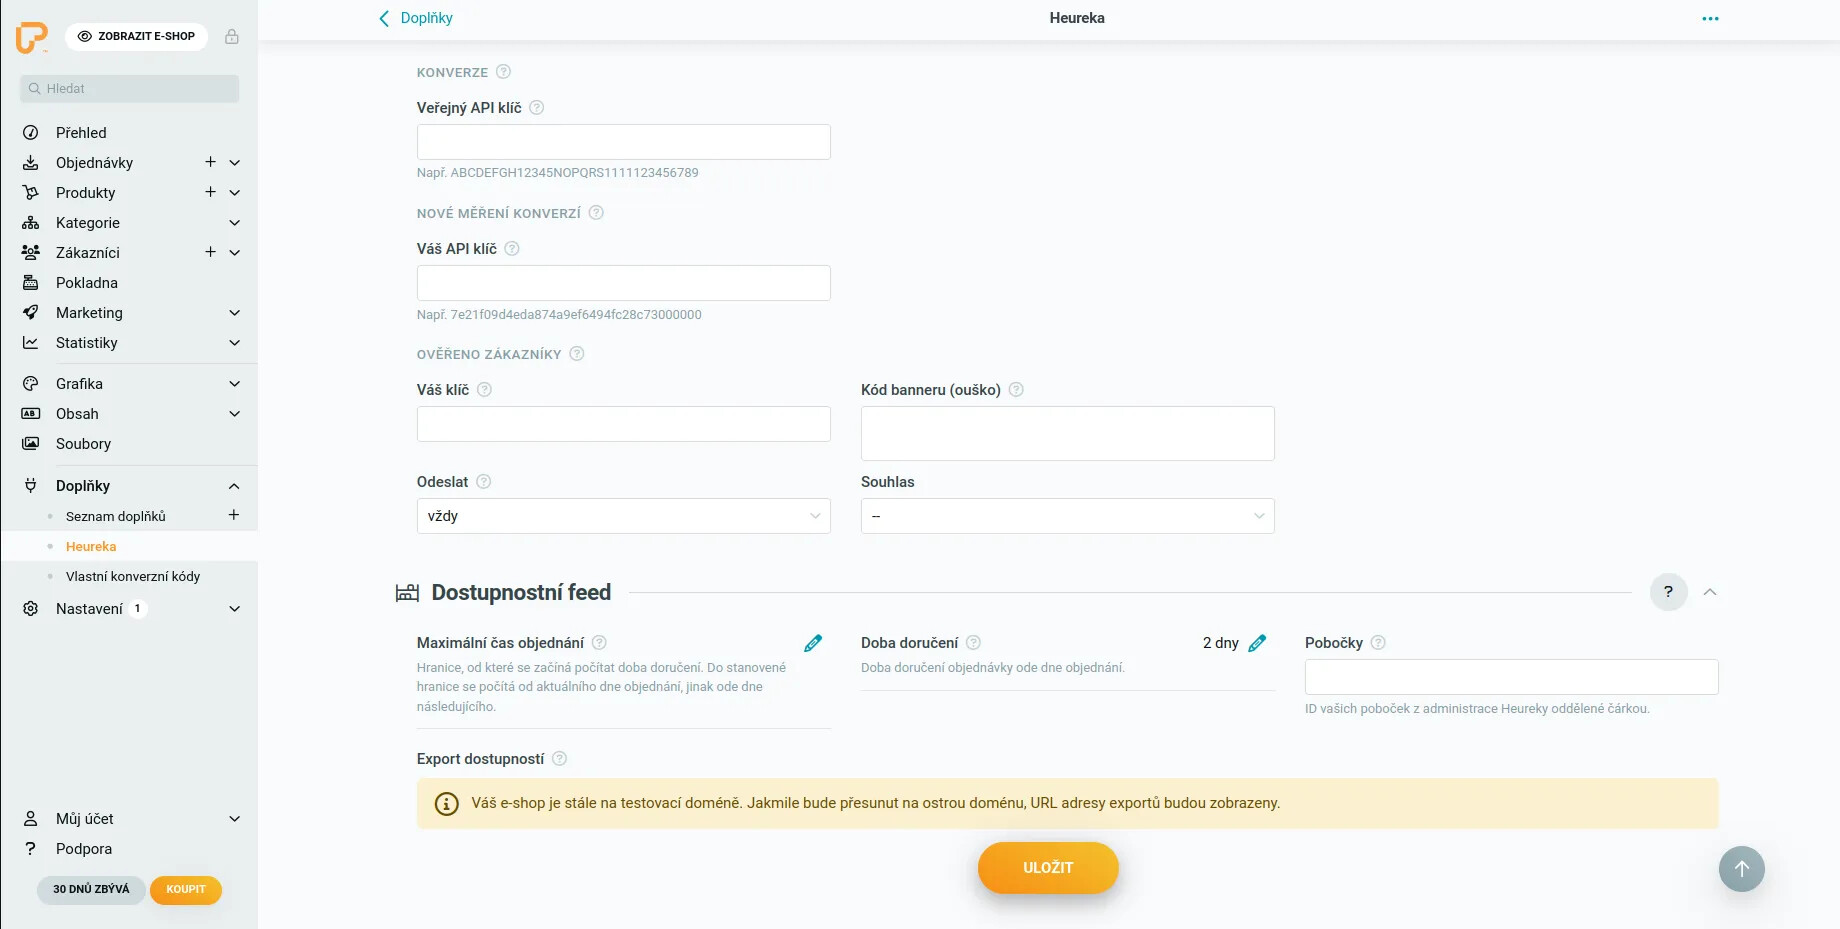The width and height of the screenshot is (1840, 929).
Task: Click the plus icon next to Objednávky
Action: coord(210,162)
